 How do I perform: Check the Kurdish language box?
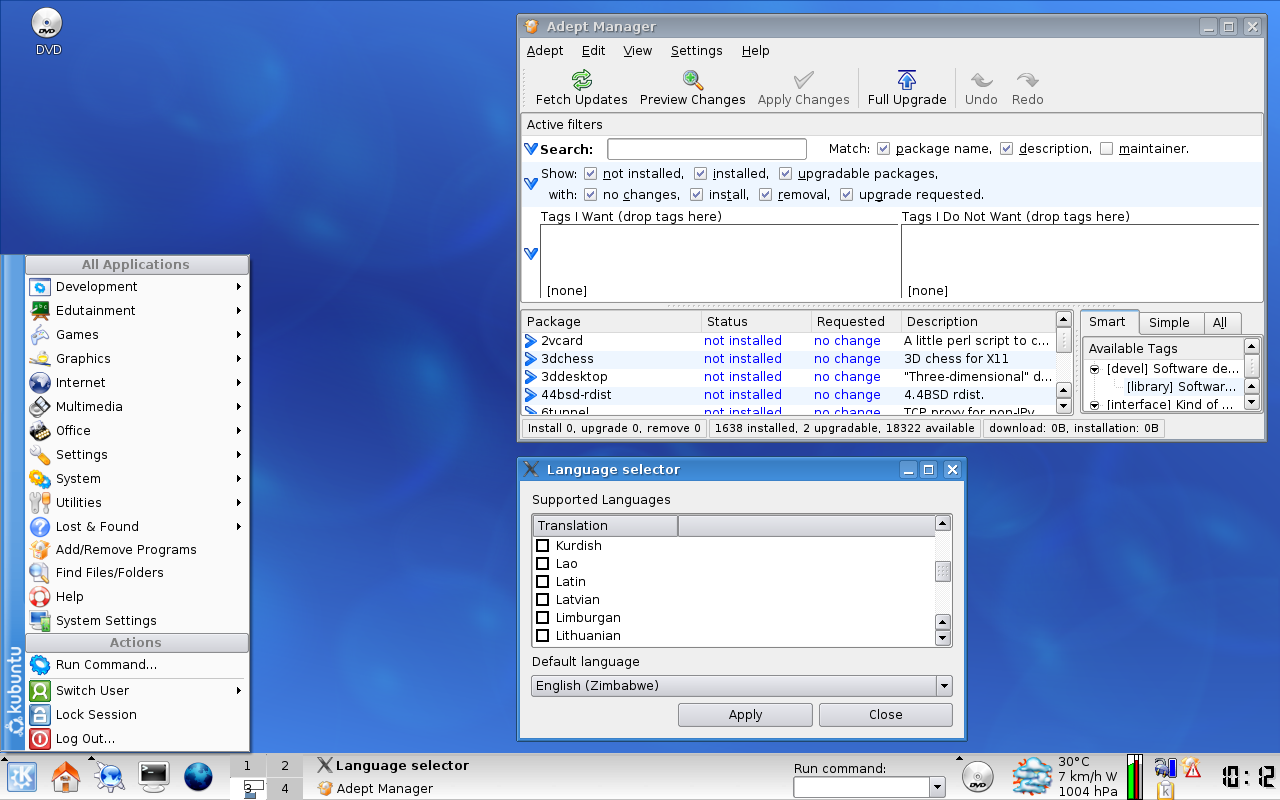click(x=543, y=545)
